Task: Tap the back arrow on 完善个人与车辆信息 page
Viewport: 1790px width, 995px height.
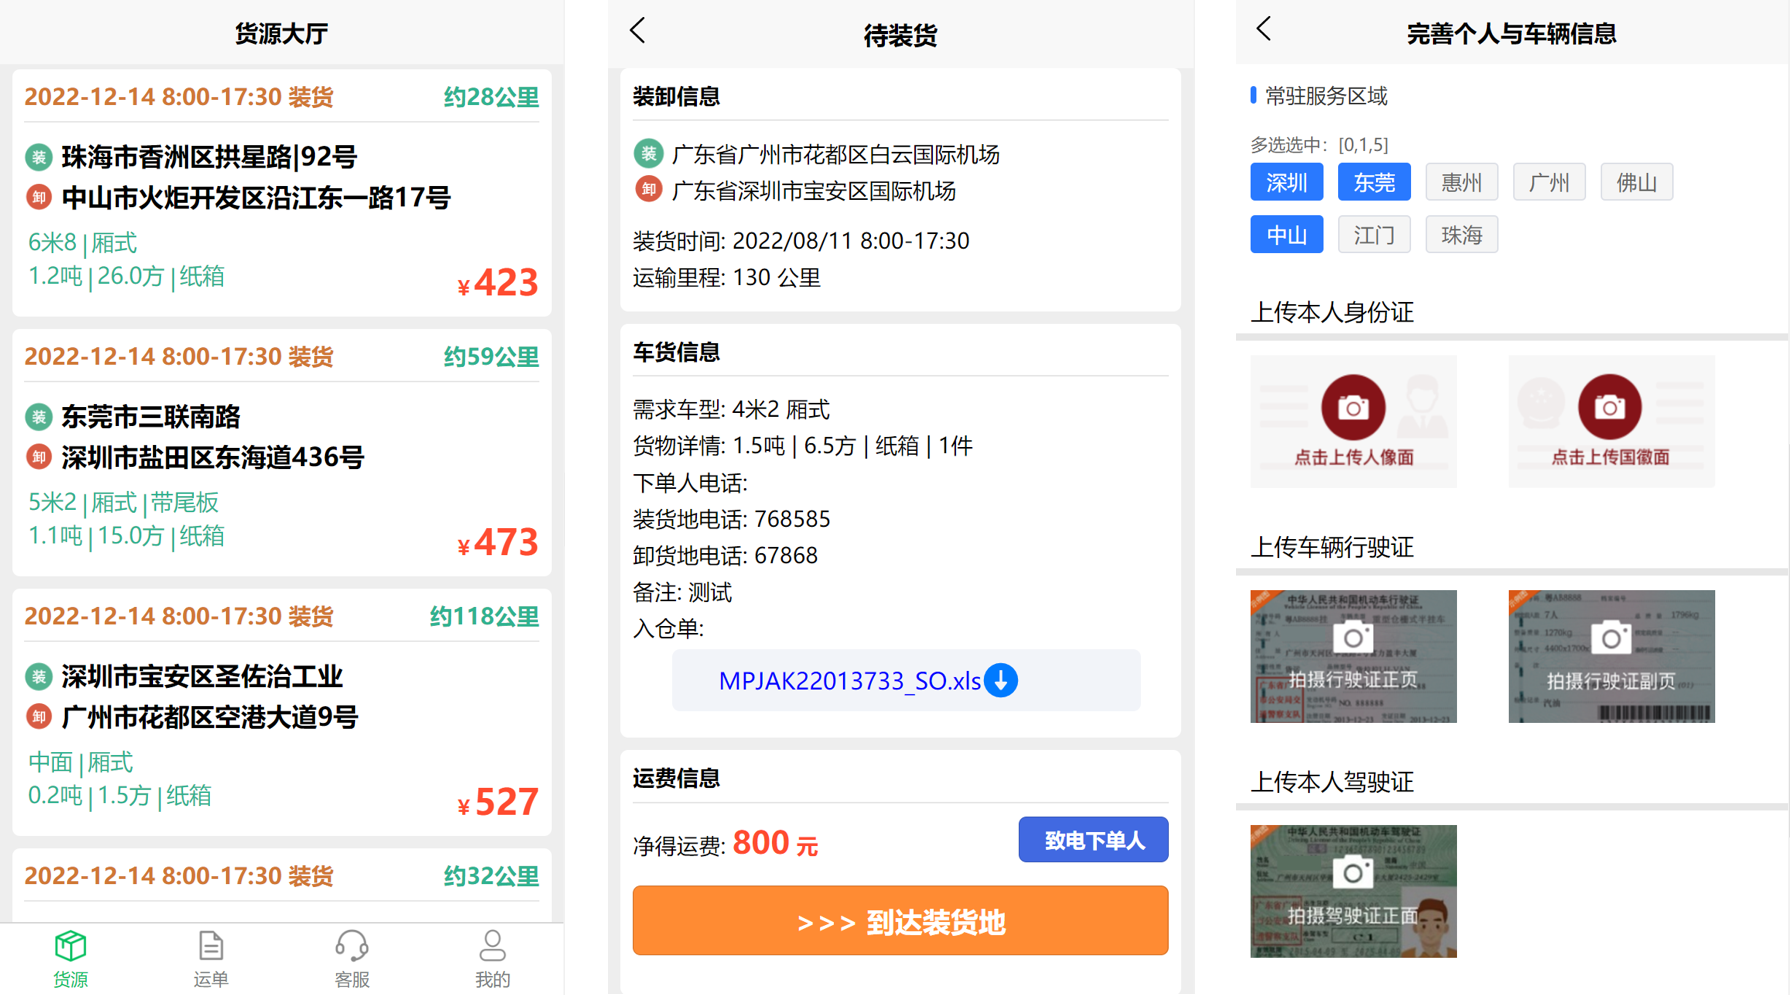Action: click(1263, 31)
